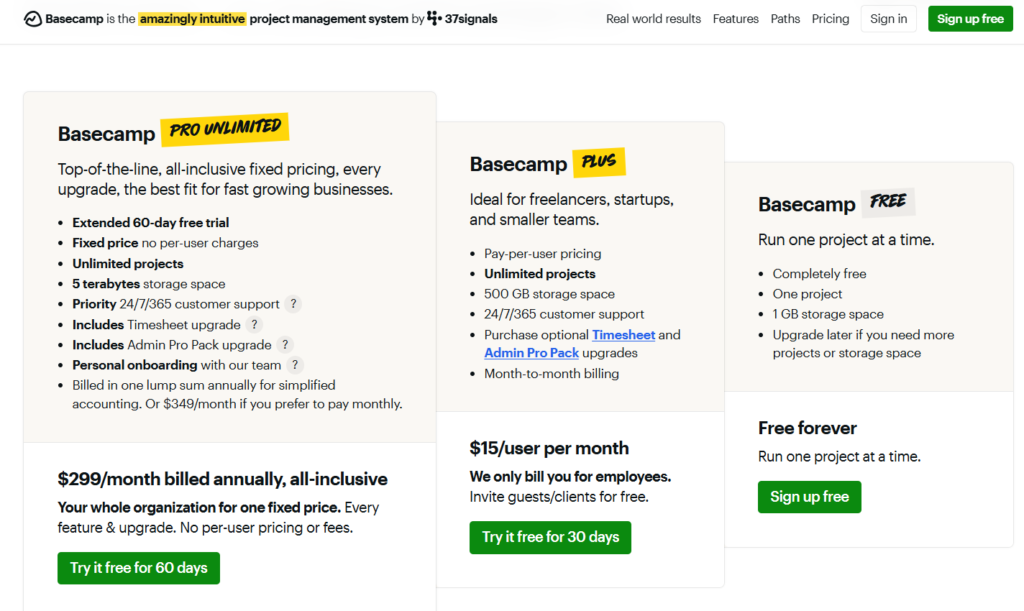Select Pricing in the navigation bar

point(830,18)
